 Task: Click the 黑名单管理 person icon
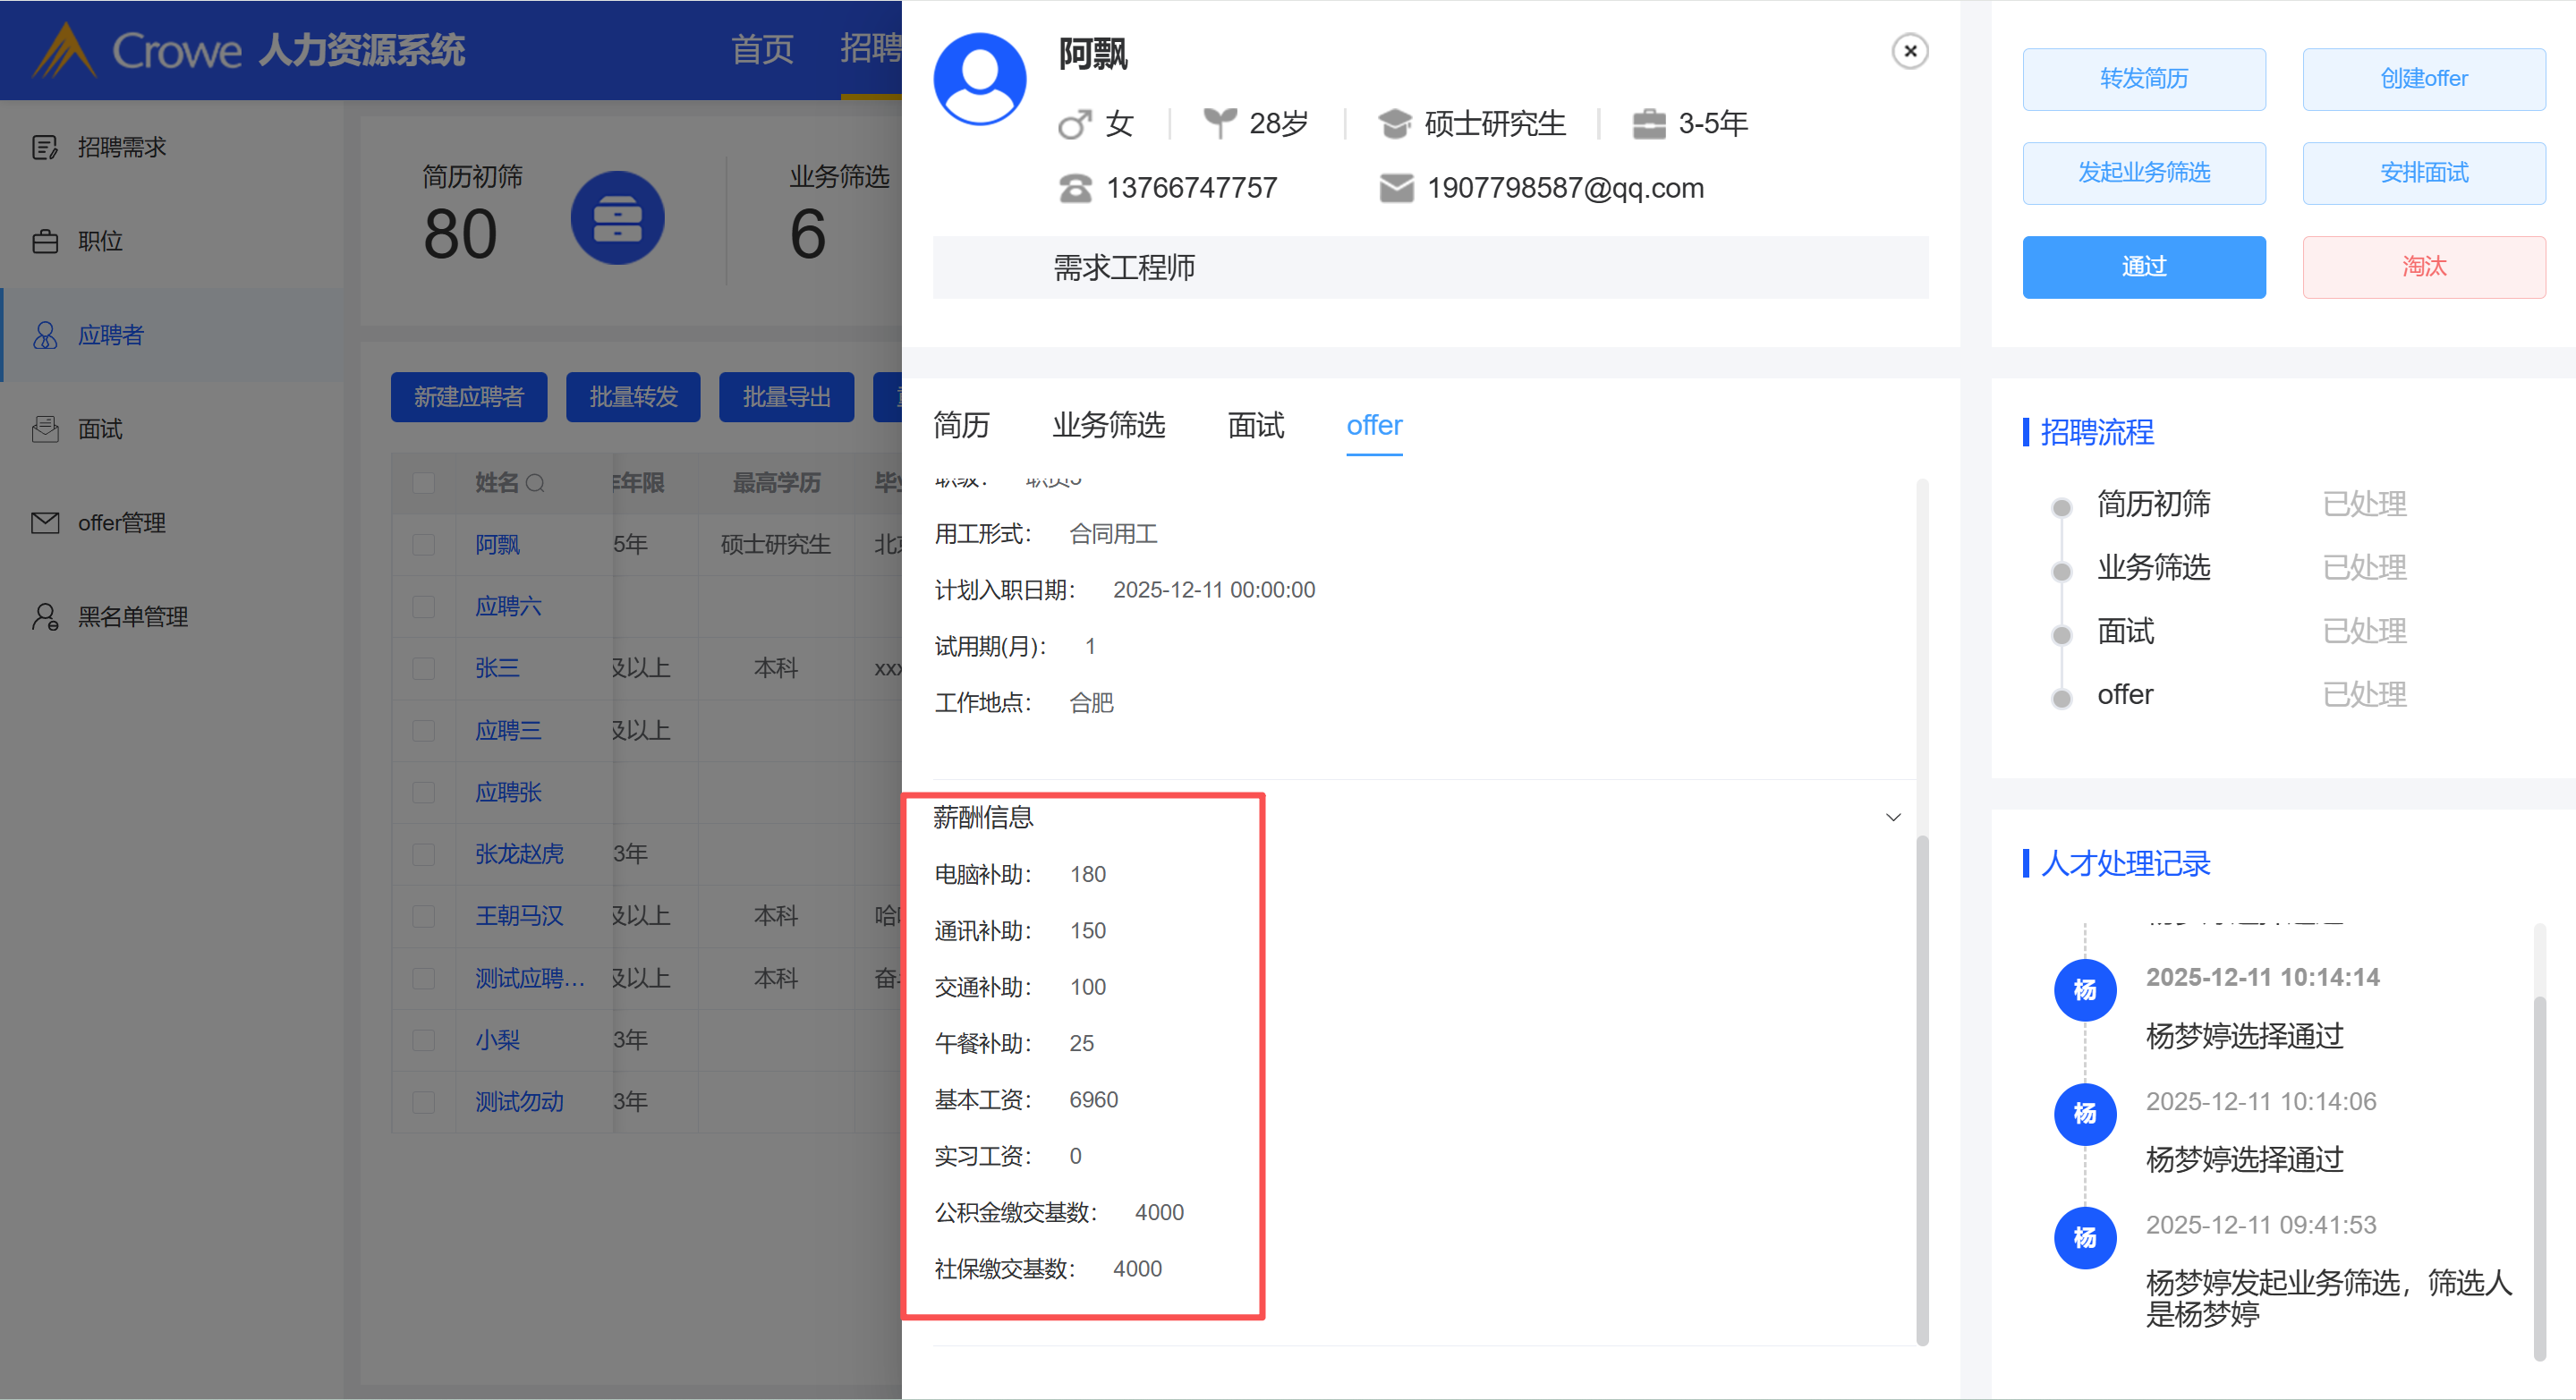click(x=45, y=617)
